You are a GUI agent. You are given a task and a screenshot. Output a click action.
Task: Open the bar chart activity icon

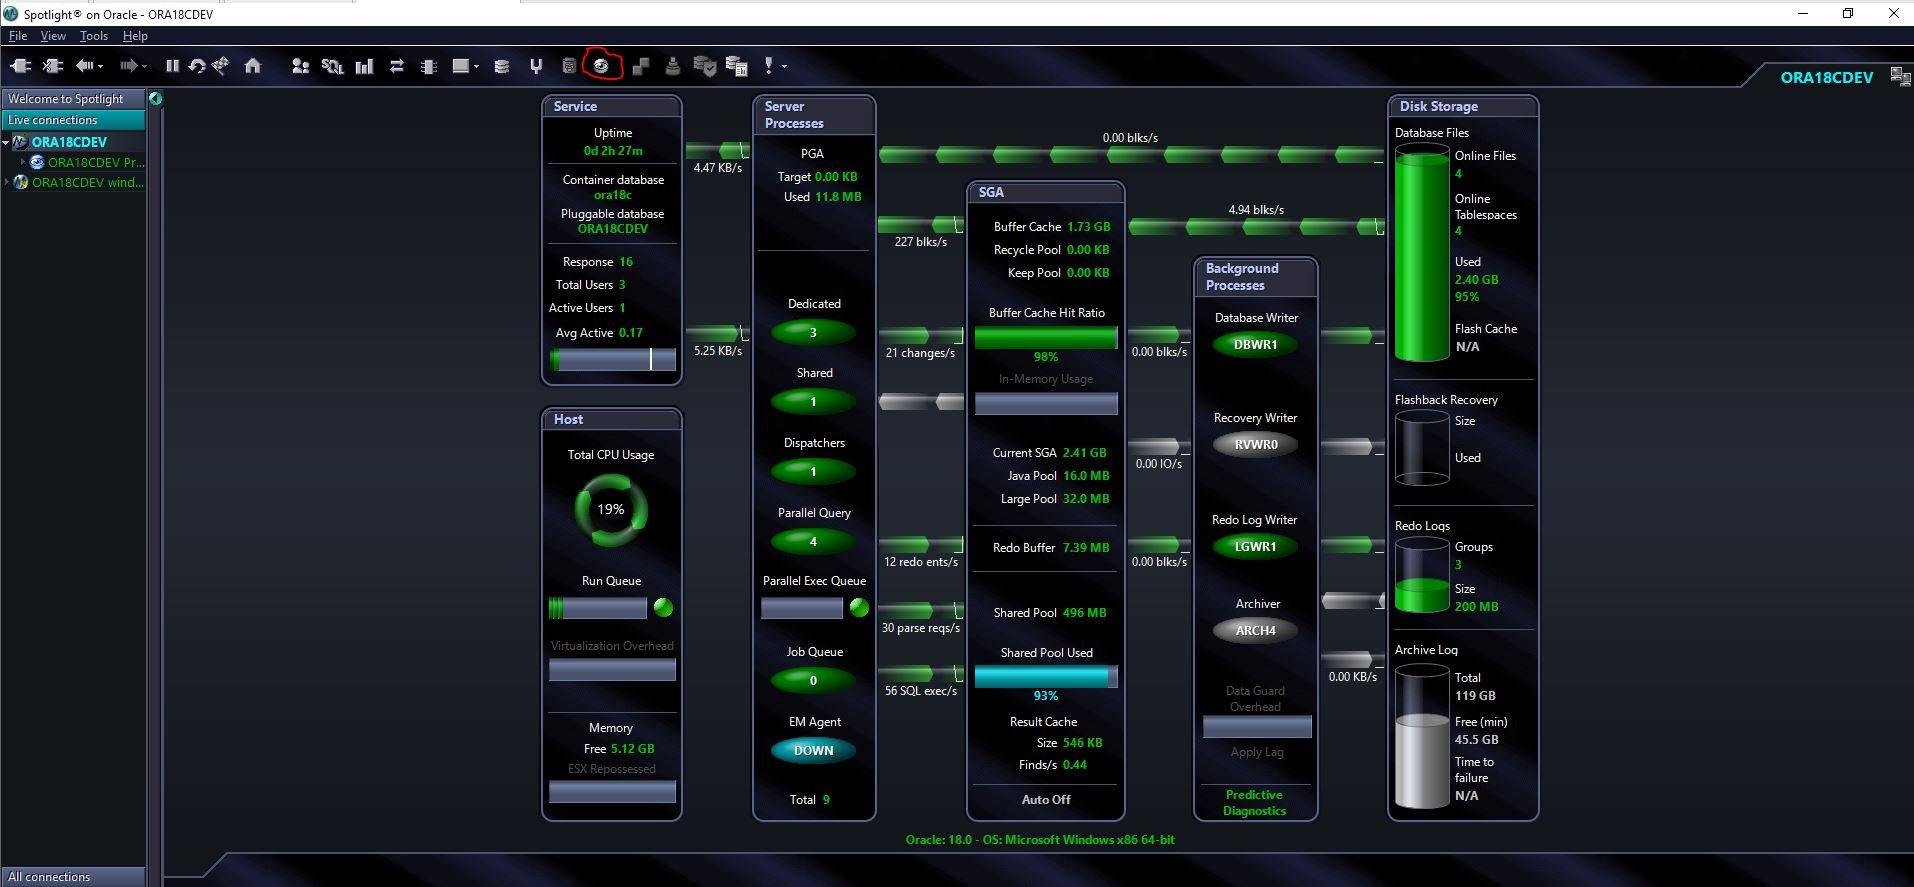364,66
